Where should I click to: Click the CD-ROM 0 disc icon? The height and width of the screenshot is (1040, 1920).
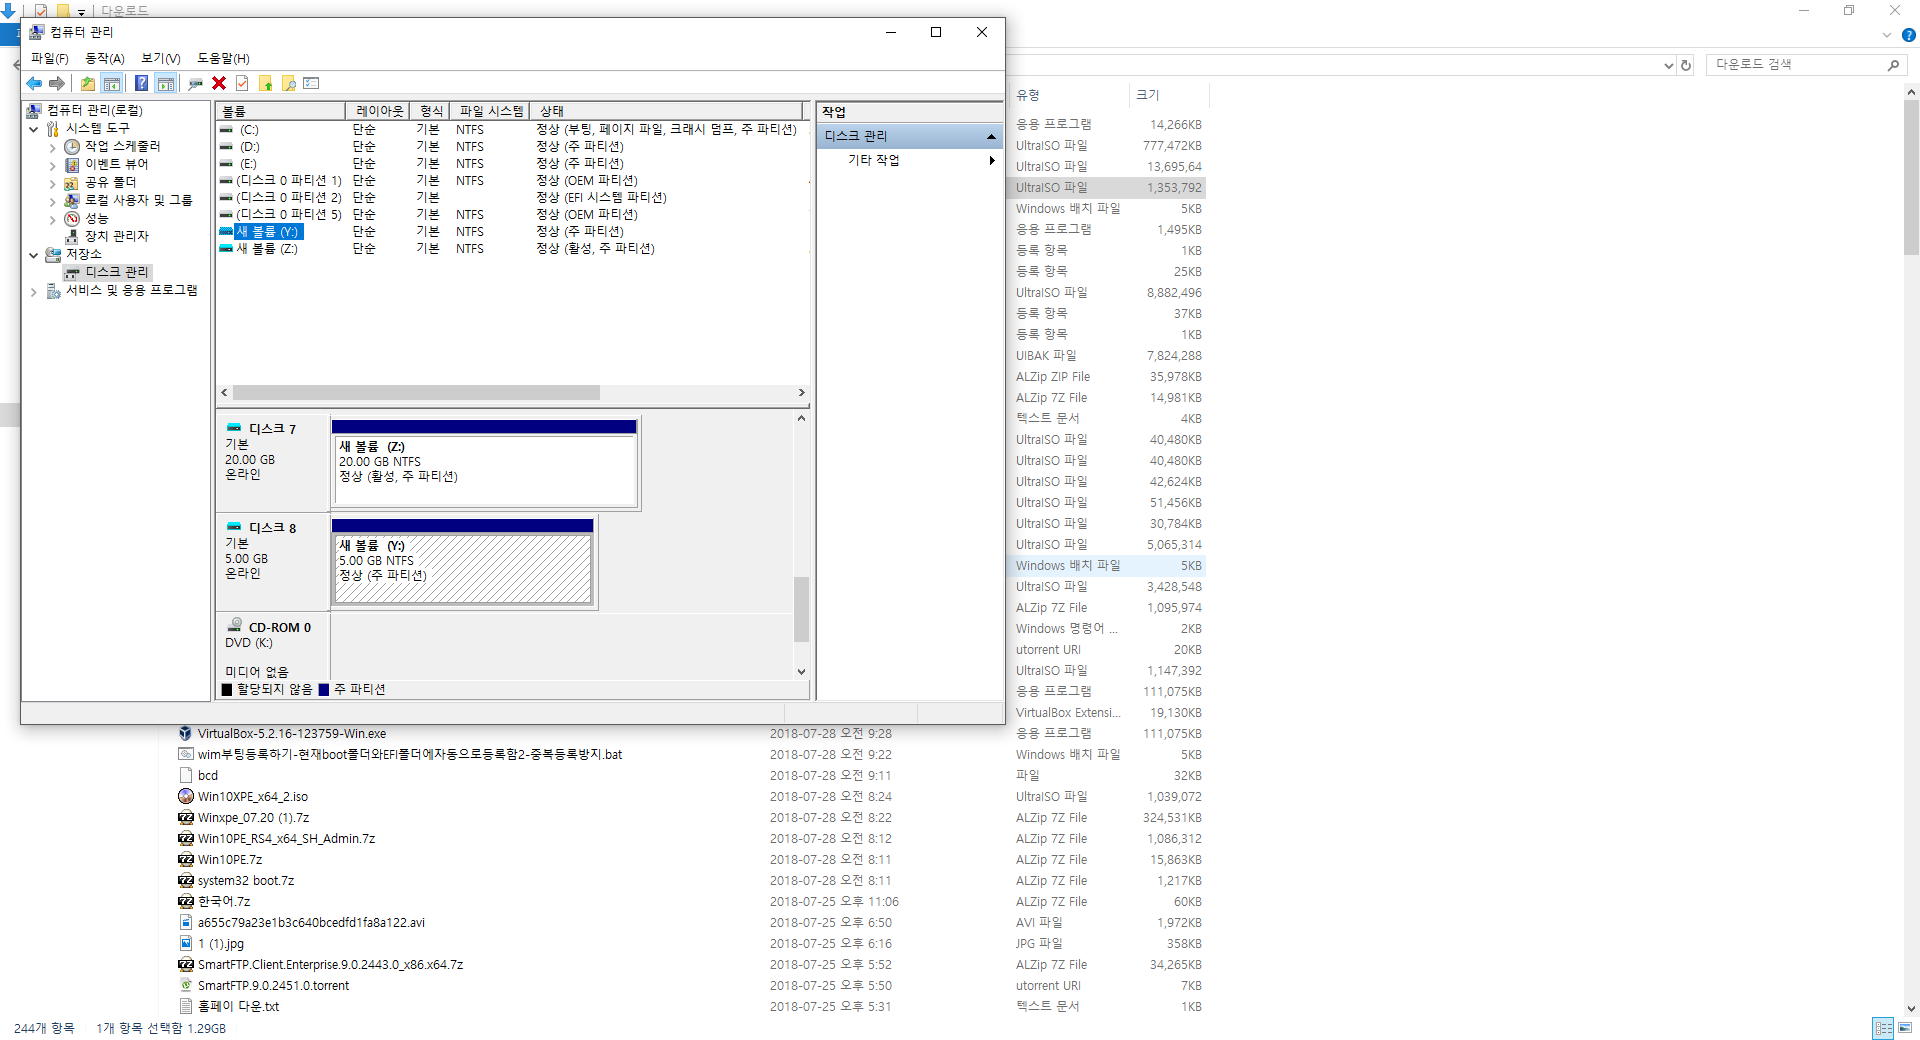pyautogui.click(x=234, y=626)
